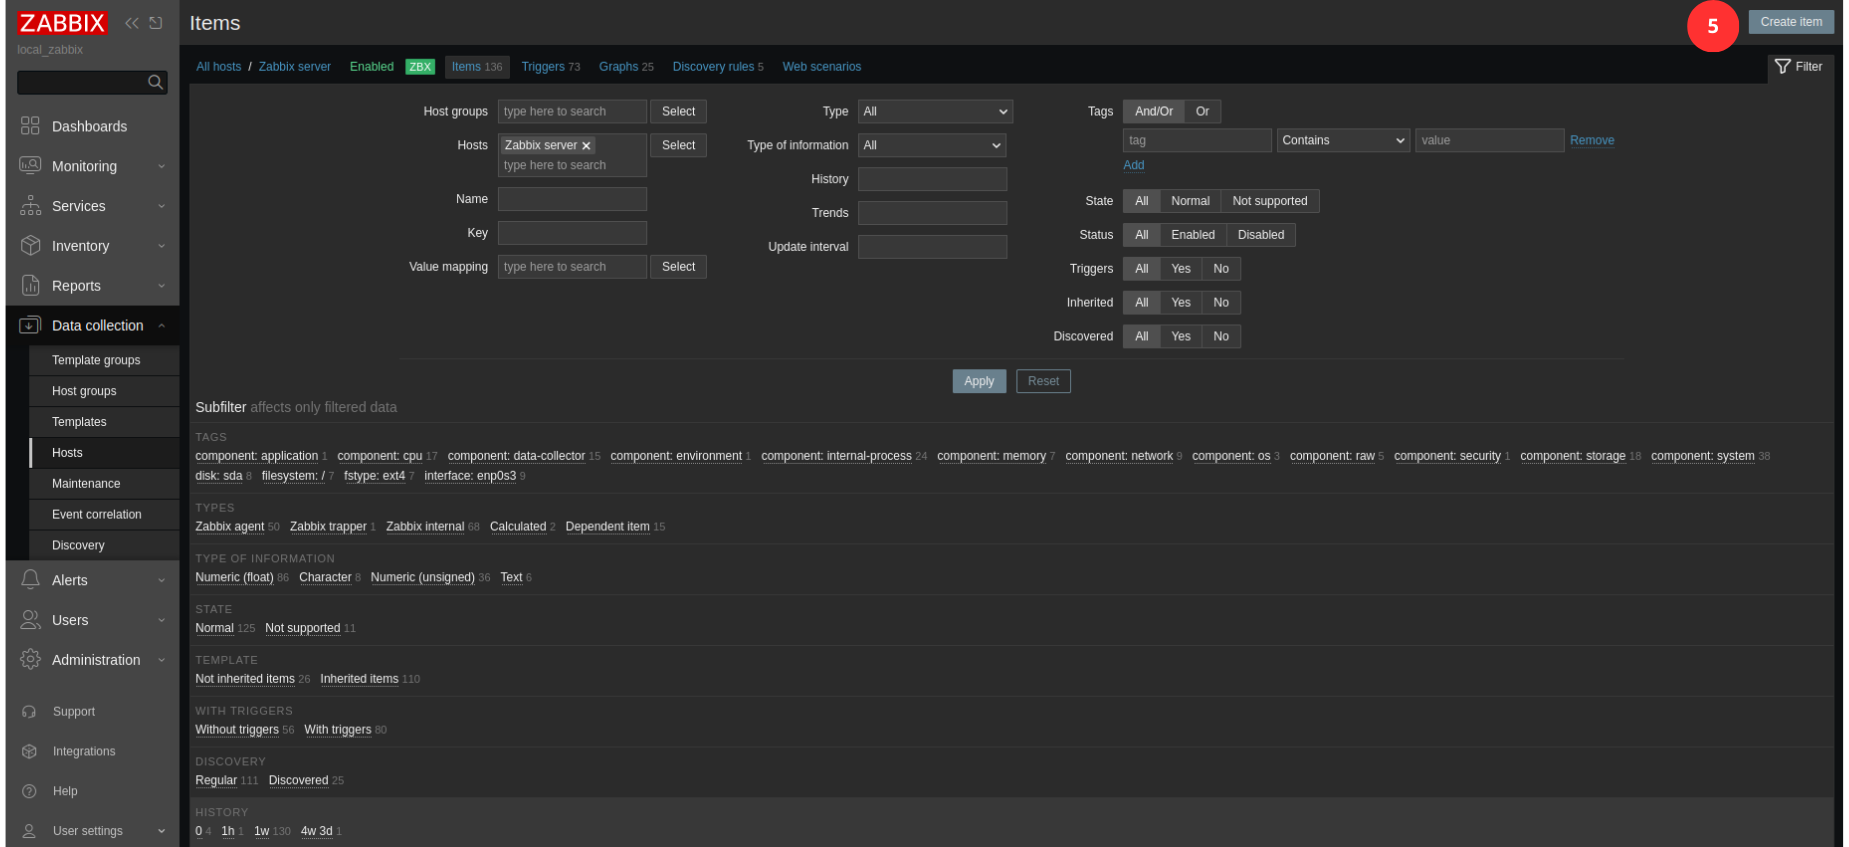Switch to Discovery rules tab

pyautogui.click(x=717, y=67)
